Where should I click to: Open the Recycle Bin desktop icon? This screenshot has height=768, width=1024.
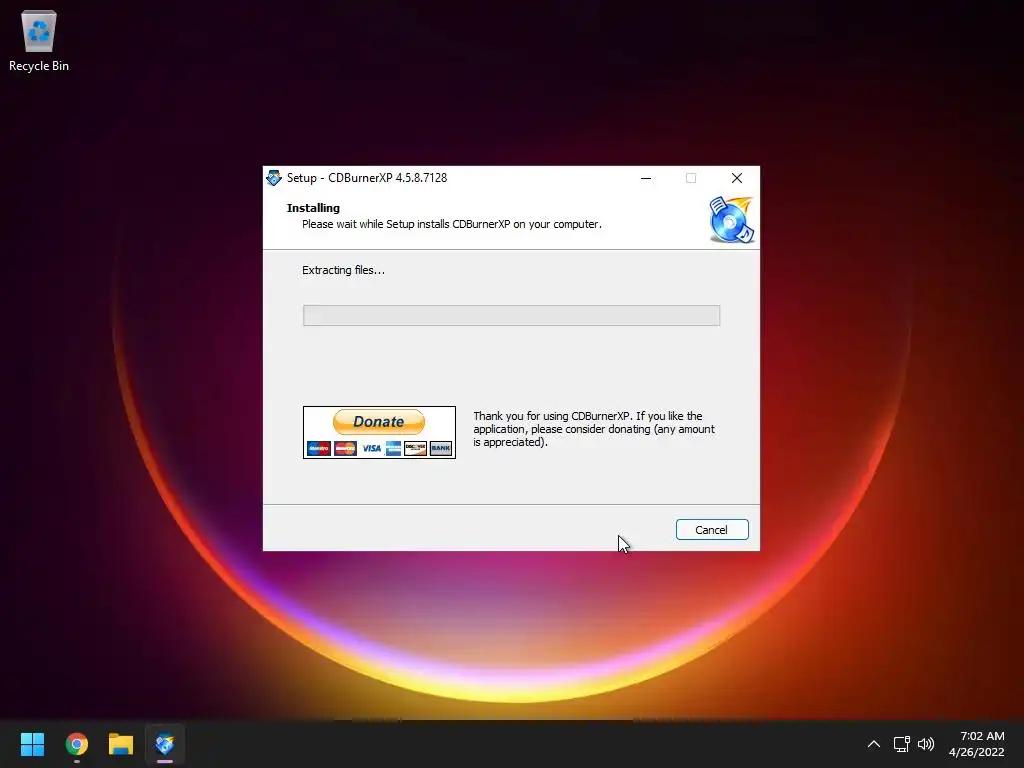pos(39,40)
